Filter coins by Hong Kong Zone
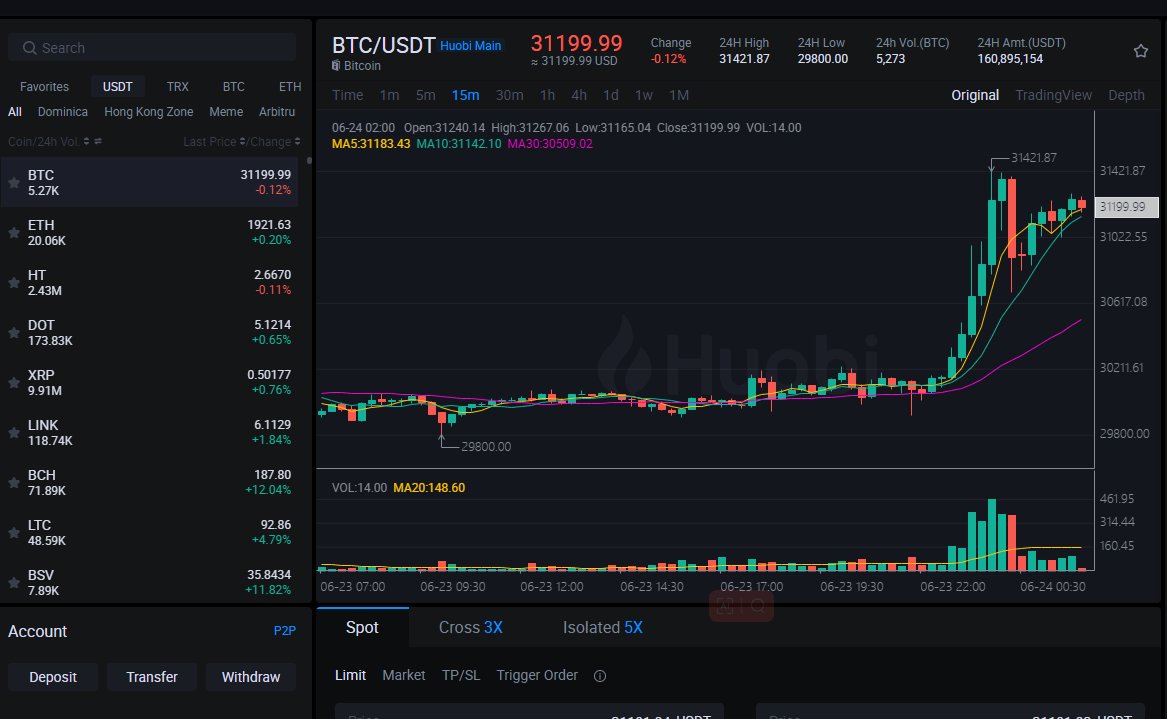The width and height of the screenshot is (1167, 719). tap(149, 112)
